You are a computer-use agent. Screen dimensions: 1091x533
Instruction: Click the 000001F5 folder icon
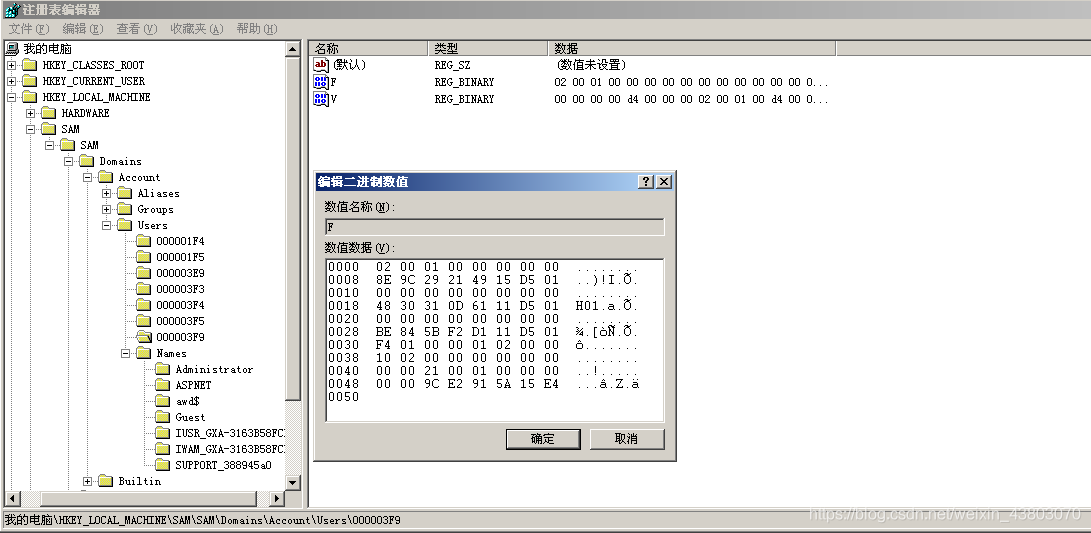point(143,257)
